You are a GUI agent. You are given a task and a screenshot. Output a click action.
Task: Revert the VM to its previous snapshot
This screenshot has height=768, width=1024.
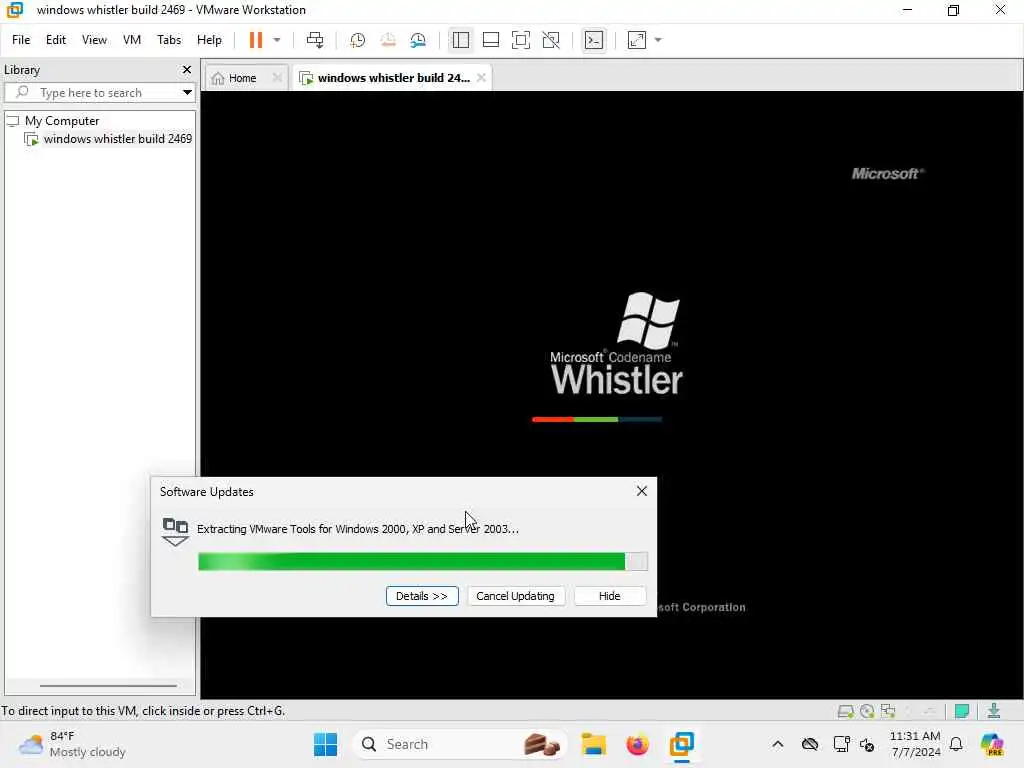[x=388, y=40]
